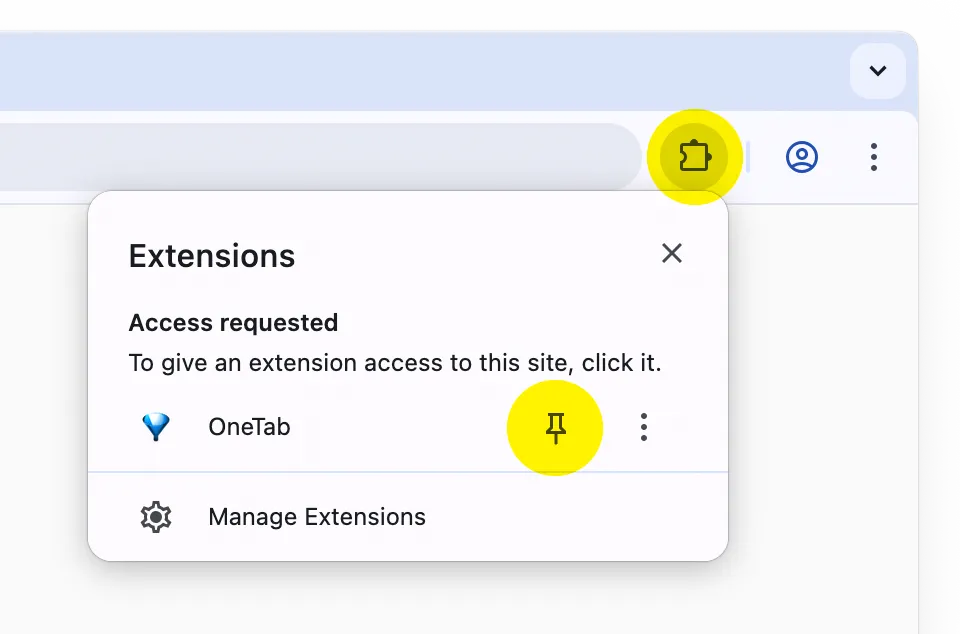Click the blue OneTab funnel icon
The height and width of the screenshot is (634, 960).
156,427
